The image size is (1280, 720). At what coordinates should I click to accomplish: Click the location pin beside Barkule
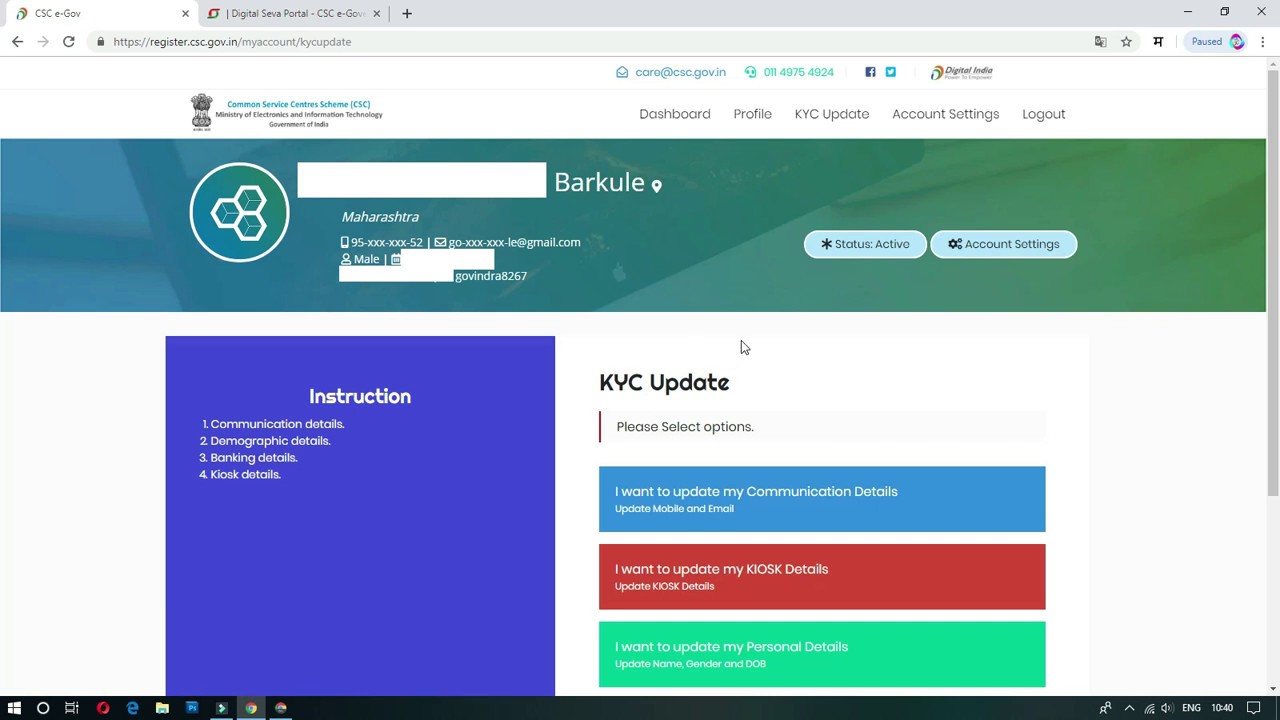[x=656, y=186]
